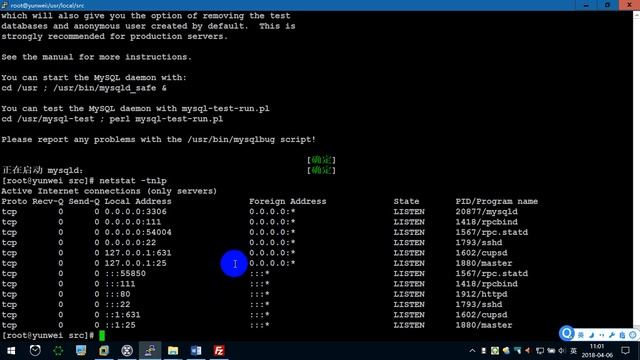Toggle IME punctuation mode button

pyautogui.click(x=601, y=335)
